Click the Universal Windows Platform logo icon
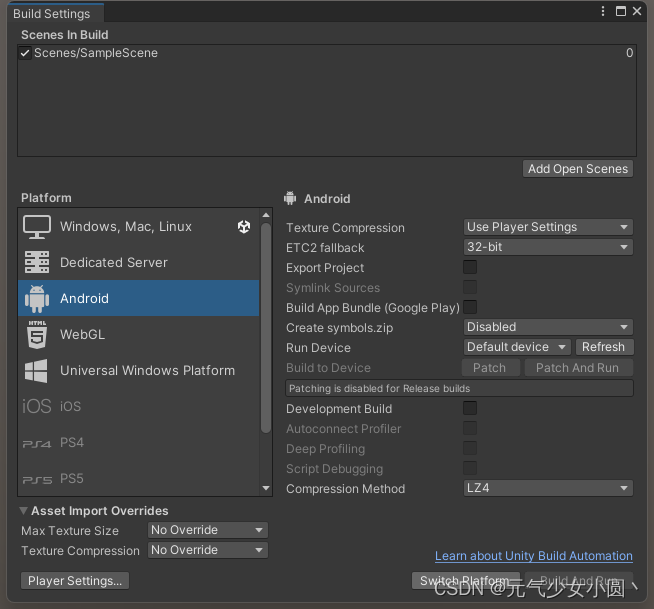654x609 pixels. [36, 370]
